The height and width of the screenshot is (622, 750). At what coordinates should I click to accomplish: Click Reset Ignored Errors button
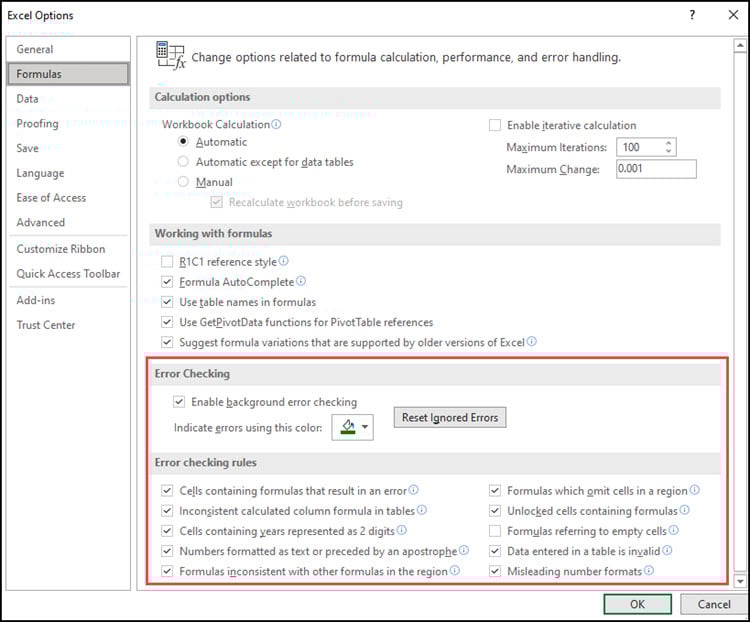450,418
